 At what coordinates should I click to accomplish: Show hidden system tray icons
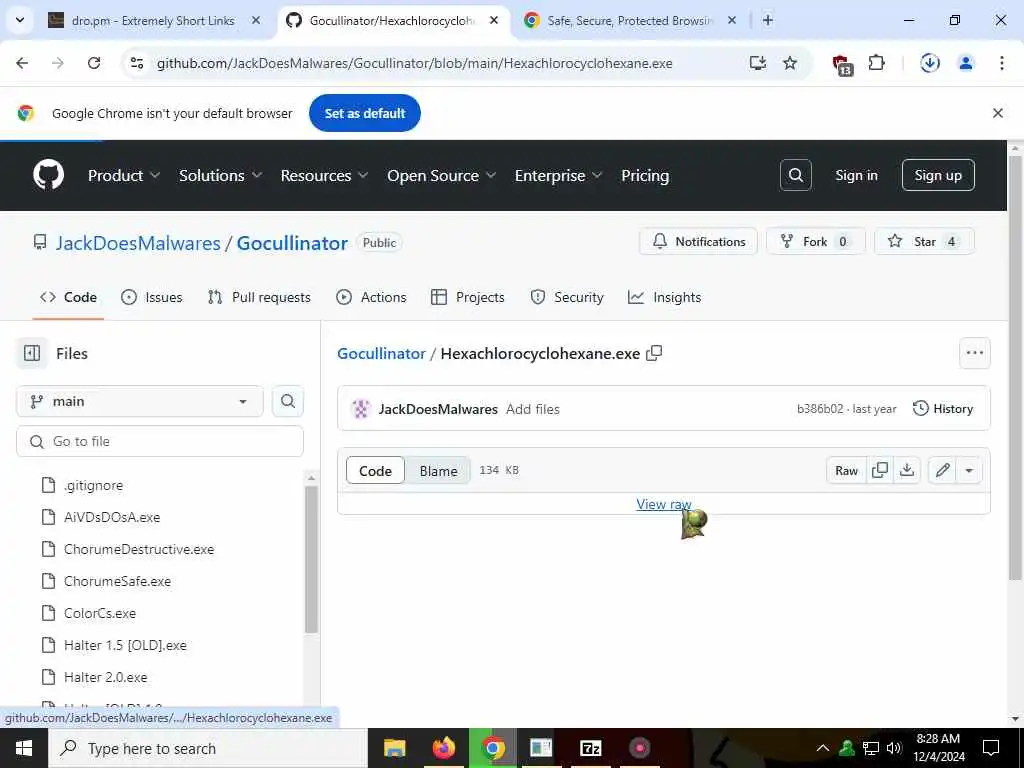click(x=823, y=748)
